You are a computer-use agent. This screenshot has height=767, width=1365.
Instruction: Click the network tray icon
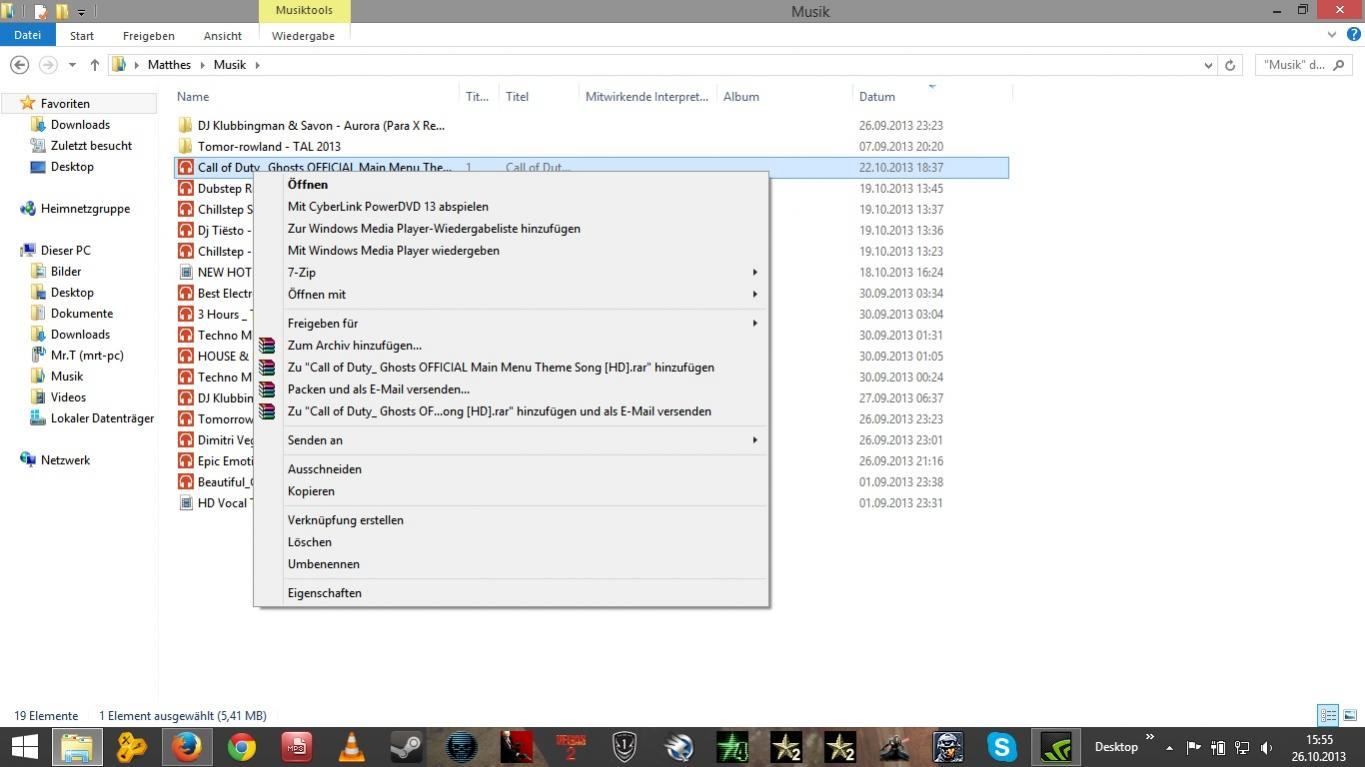pyautogui.click(x=1242, y=747)
